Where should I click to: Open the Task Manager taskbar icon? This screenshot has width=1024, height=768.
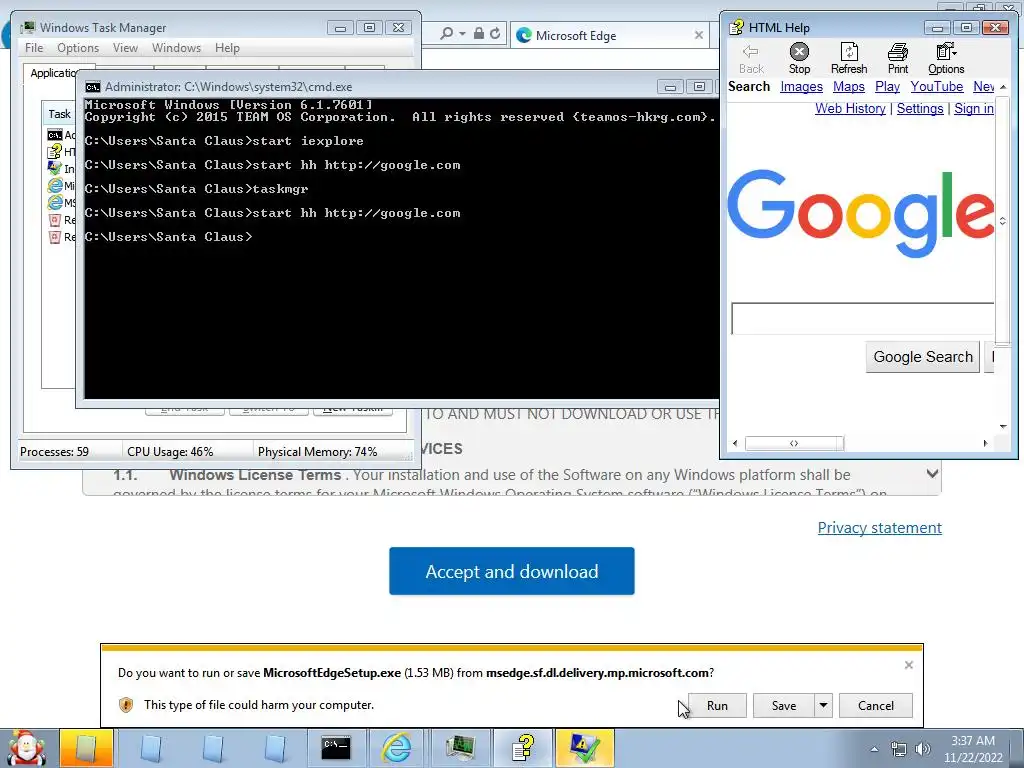(x=460, y=748)
